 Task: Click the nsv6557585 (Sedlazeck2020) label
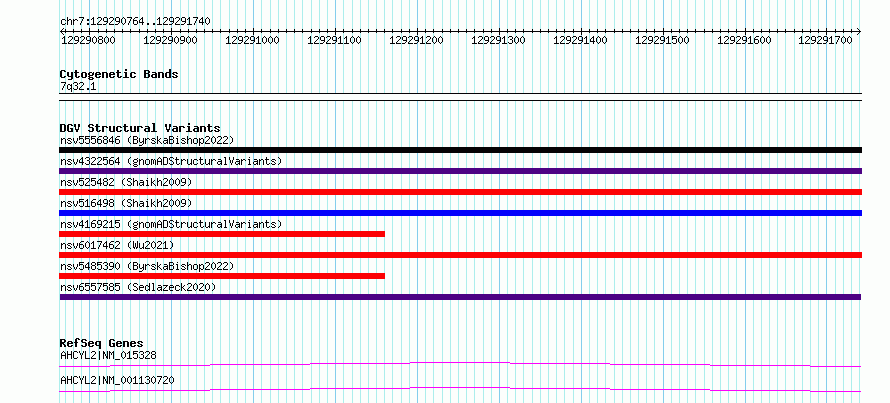click(138, 287)
